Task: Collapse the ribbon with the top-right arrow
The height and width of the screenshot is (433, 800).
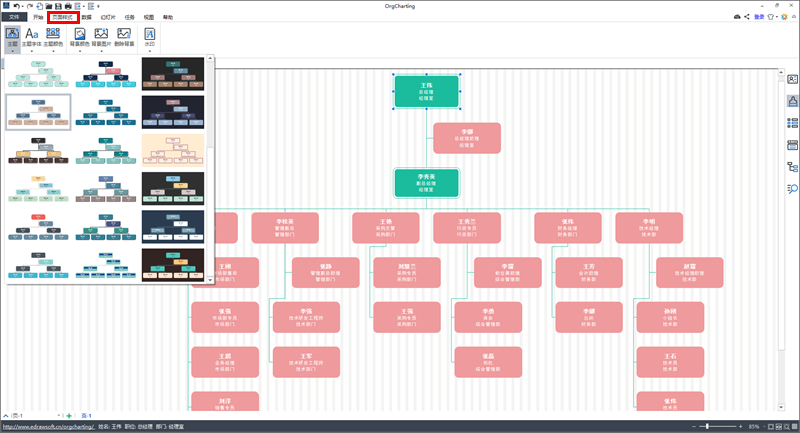Action: [x=794, y=17]
